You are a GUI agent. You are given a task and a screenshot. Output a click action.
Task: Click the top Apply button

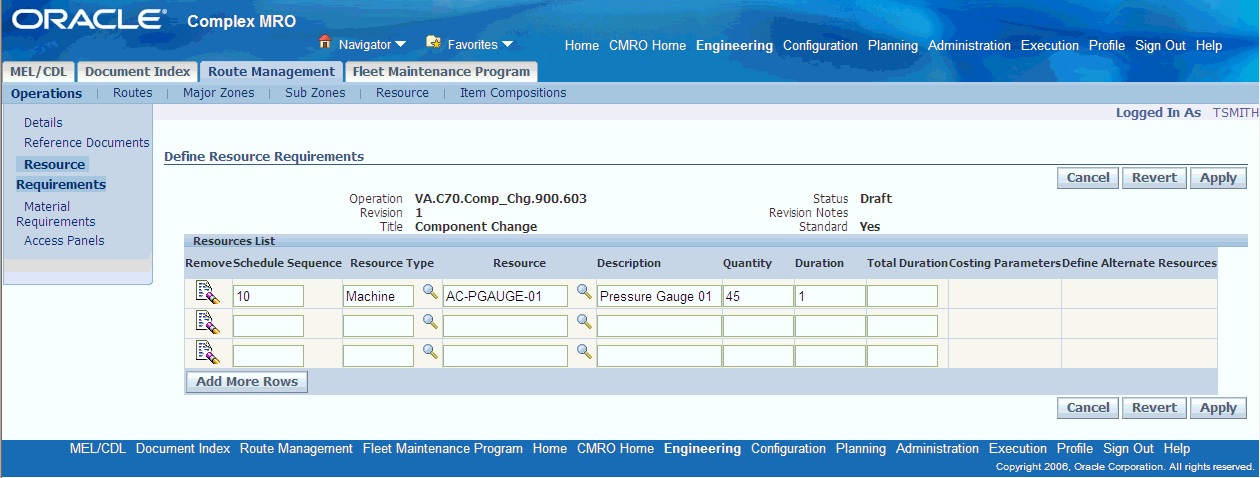(1218, 178)
